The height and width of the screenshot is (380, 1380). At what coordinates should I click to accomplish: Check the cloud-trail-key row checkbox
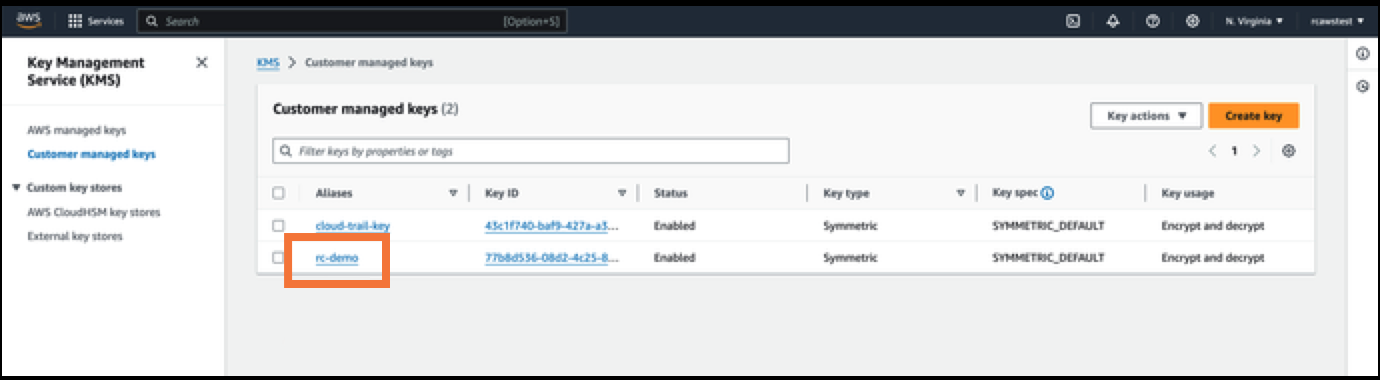click(x=279, y=226)
